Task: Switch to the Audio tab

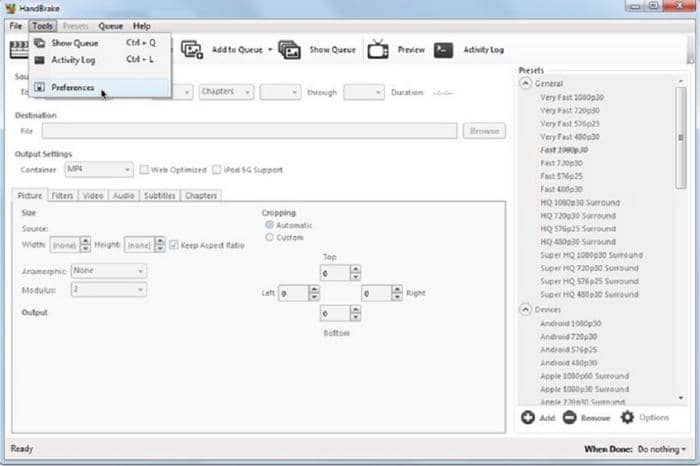Action: (x=124, y=196)
